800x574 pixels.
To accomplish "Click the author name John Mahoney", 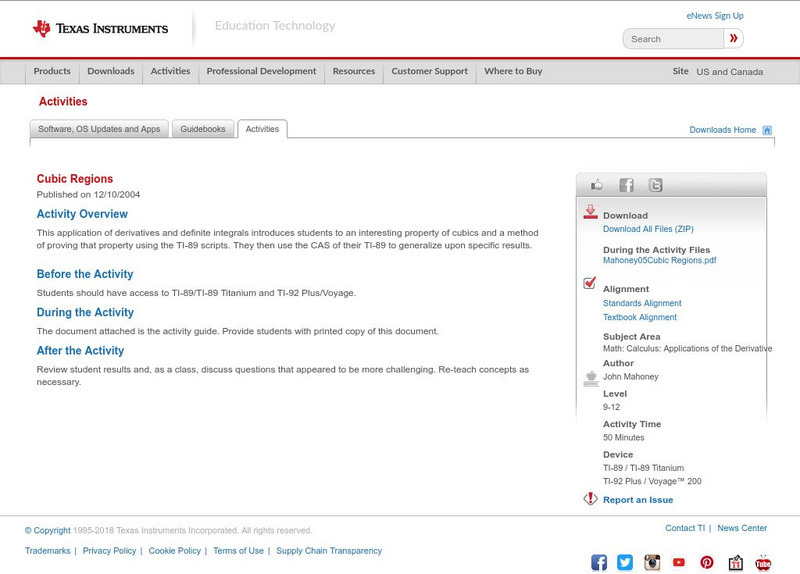I will 631,377.
